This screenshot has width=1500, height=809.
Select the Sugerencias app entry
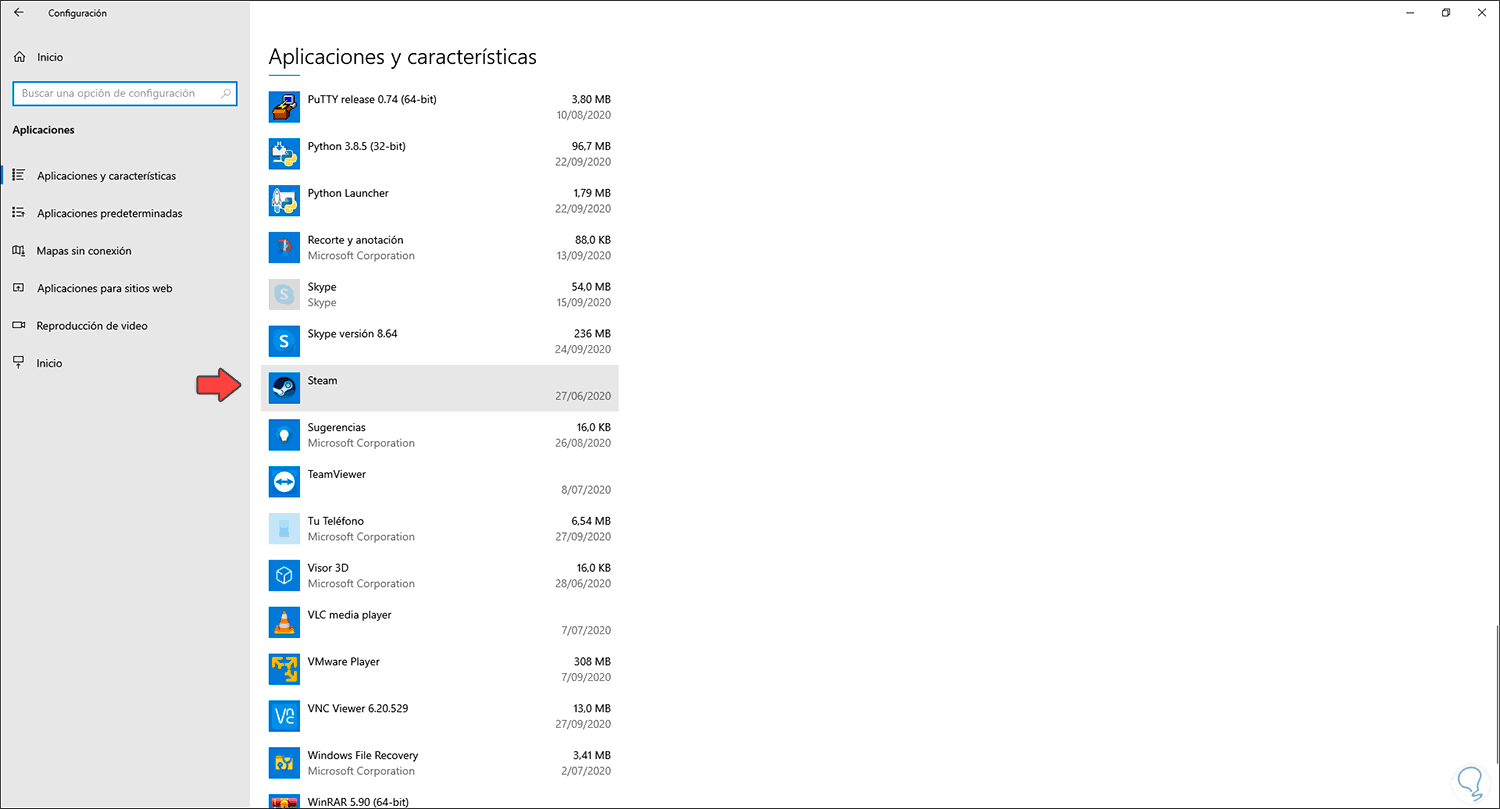point(440,435)
